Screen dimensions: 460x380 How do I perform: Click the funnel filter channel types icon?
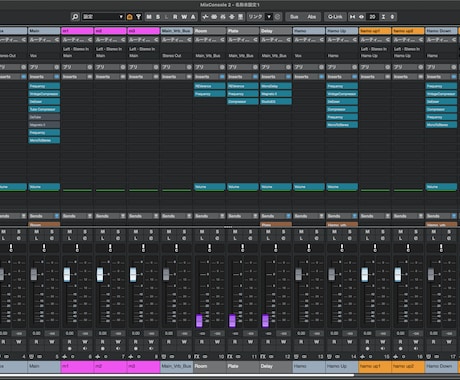click(138, 17)
